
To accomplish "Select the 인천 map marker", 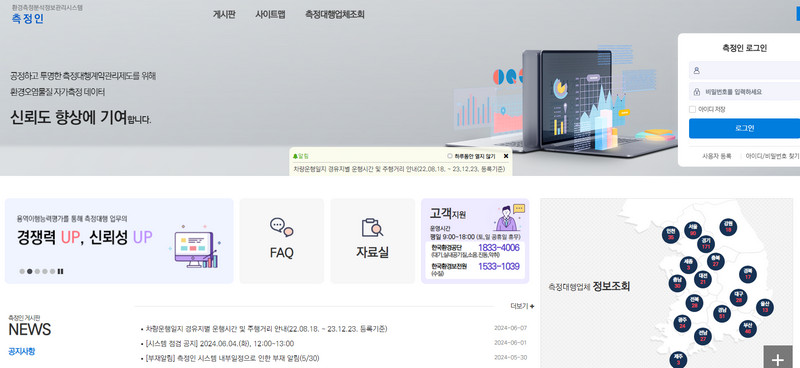I will pyautogui.click(x=670, y=234).
